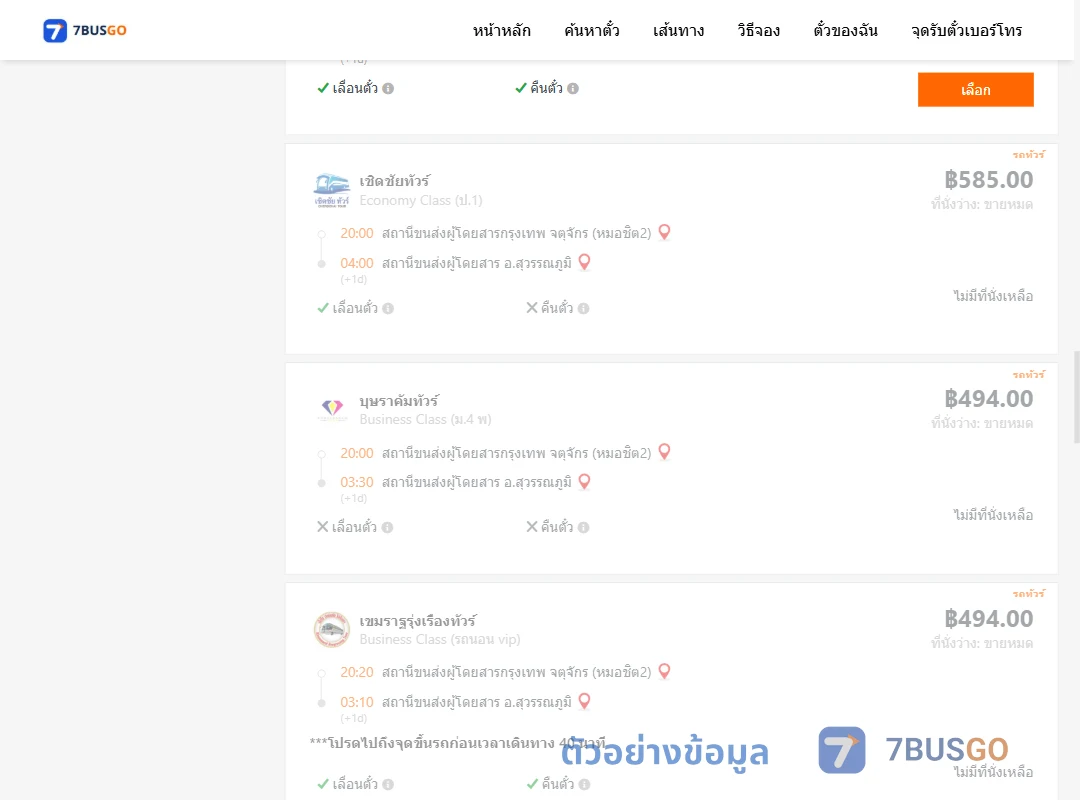Image resolution: width=1080 pixels, height=800 pixels.
Task: Click Economy Class (ป.1) label
Action: (421, 201)
